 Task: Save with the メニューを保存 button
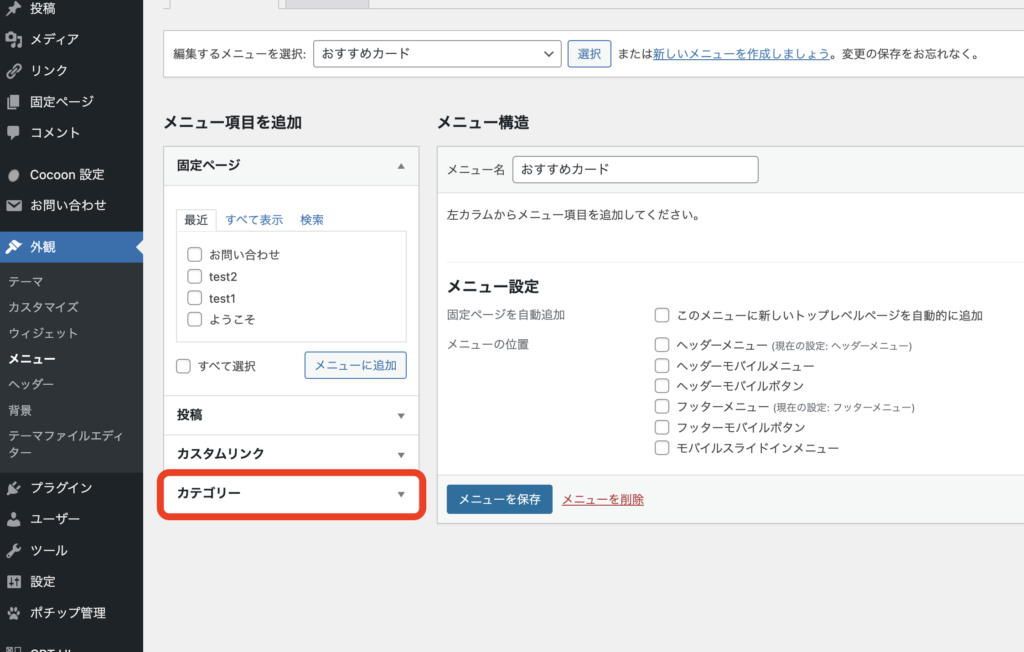pos(500,499)
